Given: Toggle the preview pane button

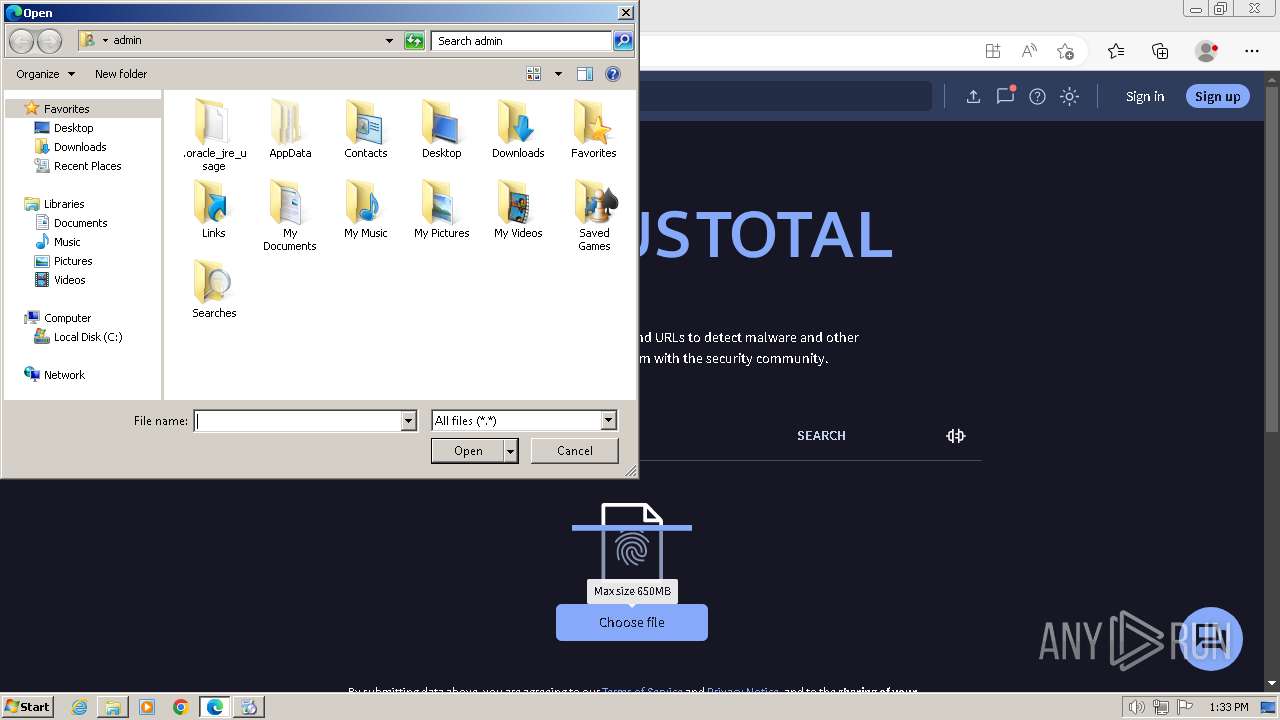Looking at the screenshot, I should pos(585,74).
